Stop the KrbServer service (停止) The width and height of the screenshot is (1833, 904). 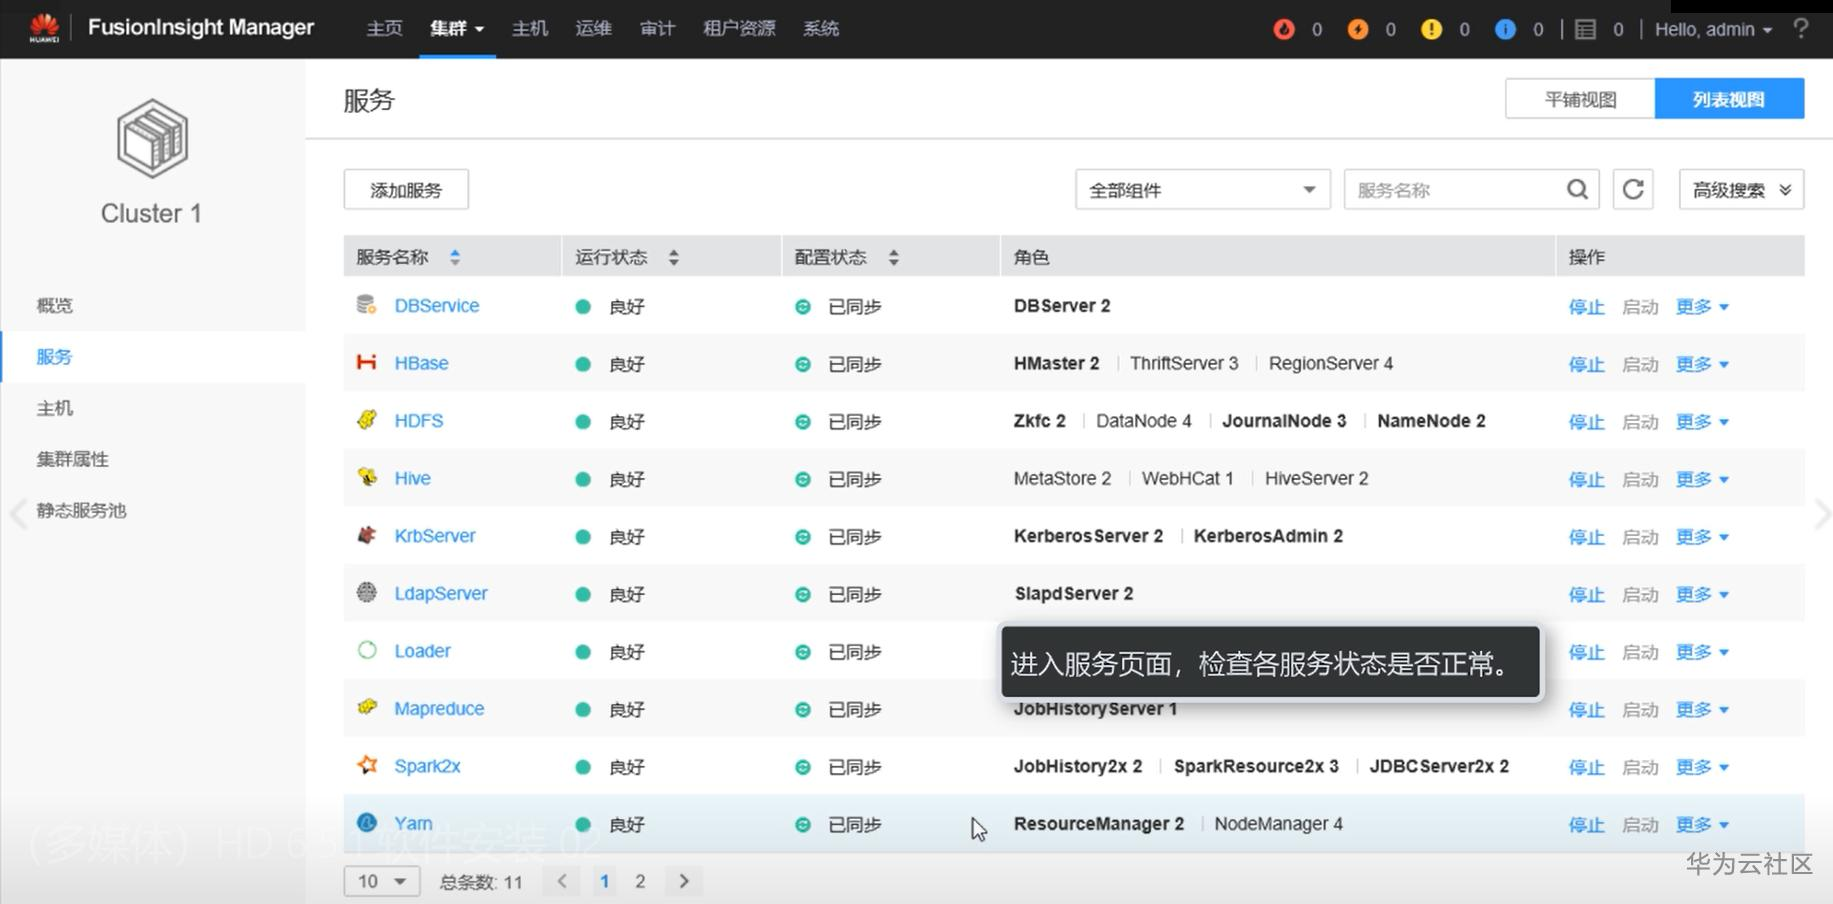[1586, 537]
